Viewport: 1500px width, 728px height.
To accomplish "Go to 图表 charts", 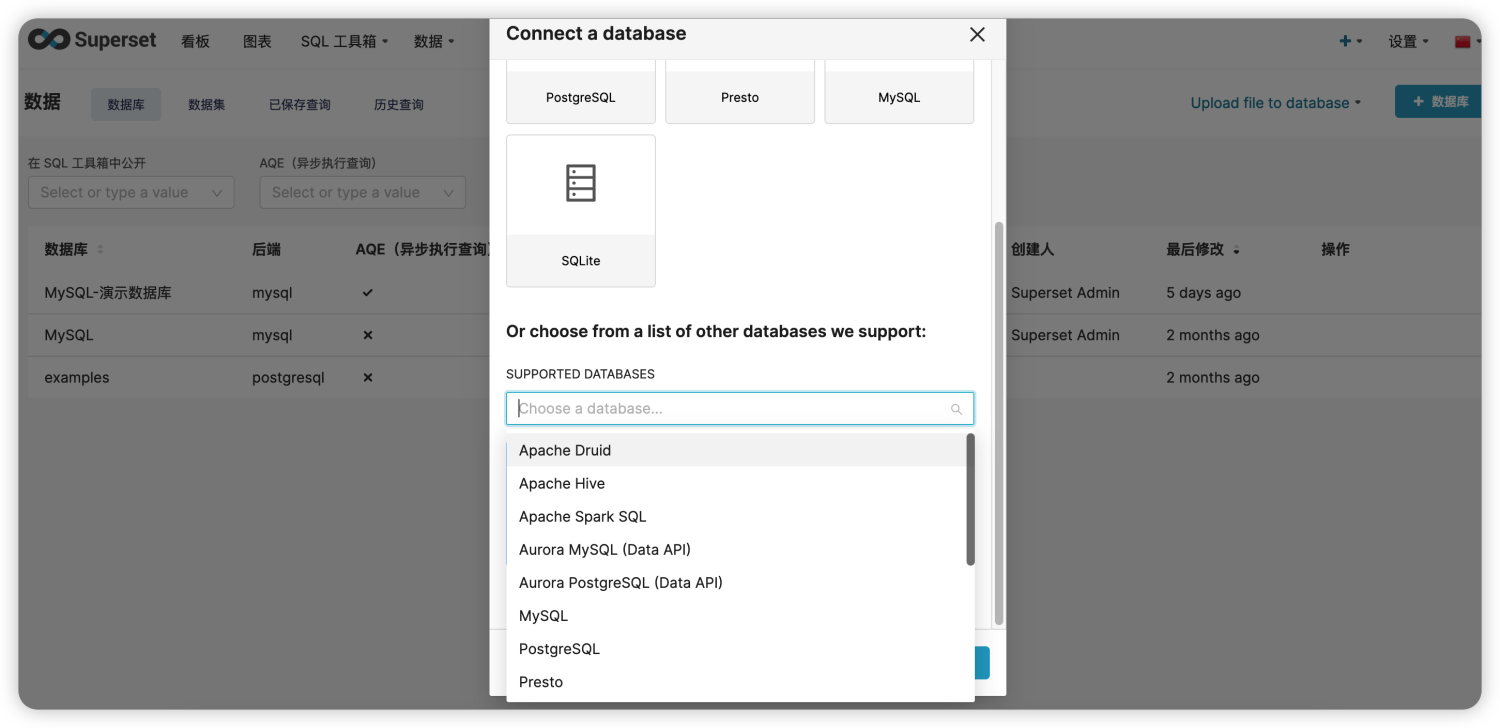I will 257,41.
